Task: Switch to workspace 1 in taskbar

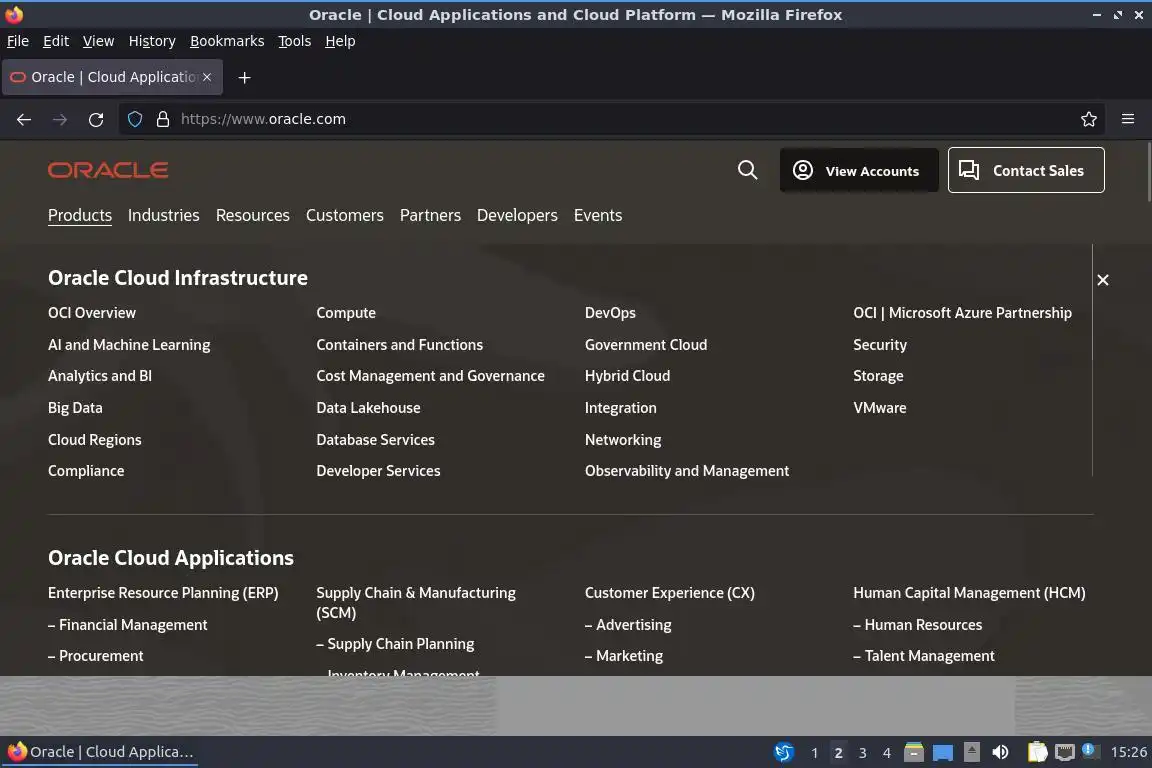Action: click(814, 753)
